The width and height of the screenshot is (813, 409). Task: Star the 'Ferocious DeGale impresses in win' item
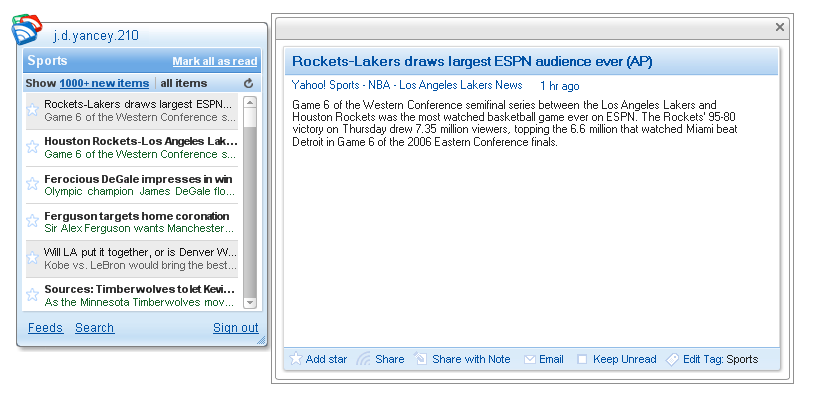point(32,184)
